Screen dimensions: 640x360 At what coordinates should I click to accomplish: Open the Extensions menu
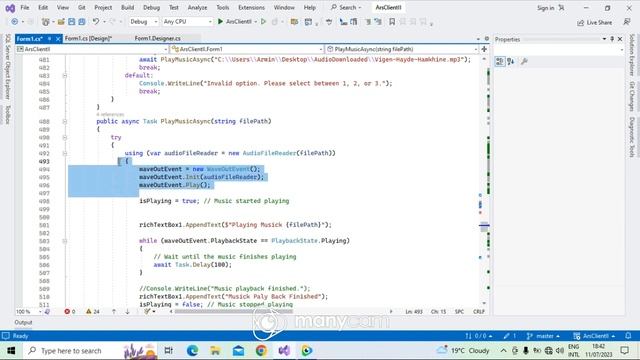point(251,8)
